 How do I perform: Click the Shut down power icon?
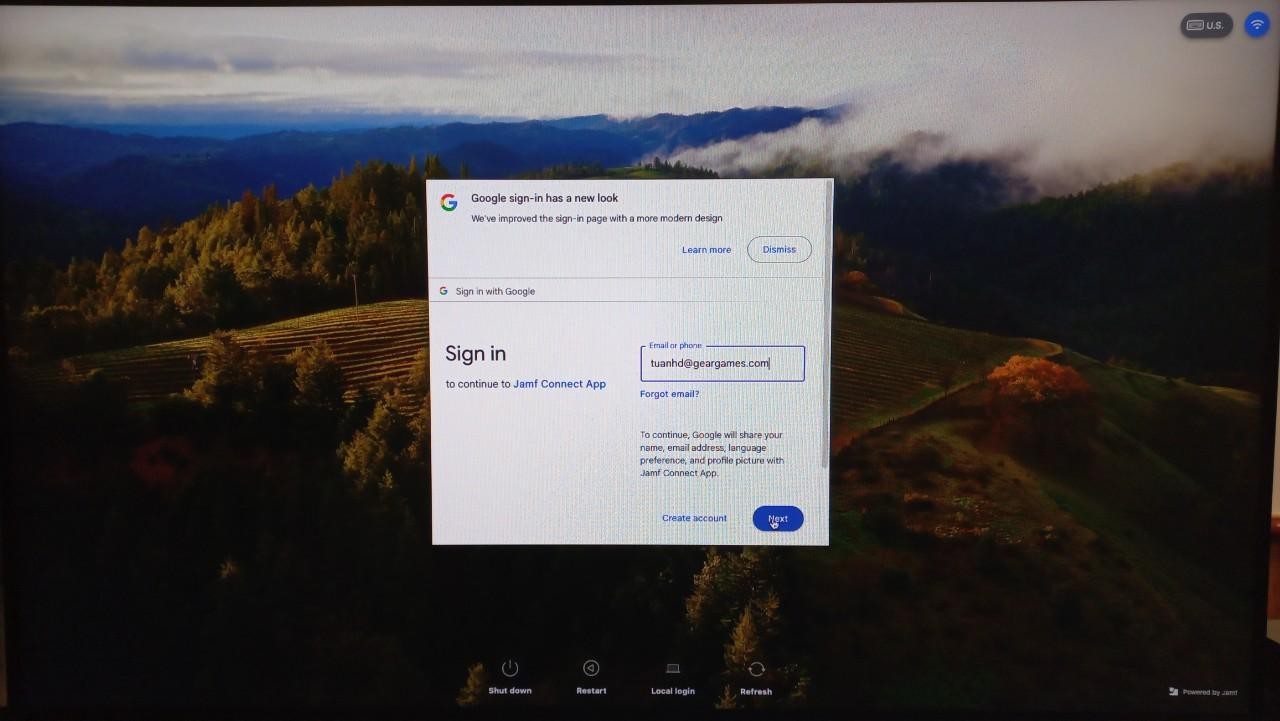(509, 669)
